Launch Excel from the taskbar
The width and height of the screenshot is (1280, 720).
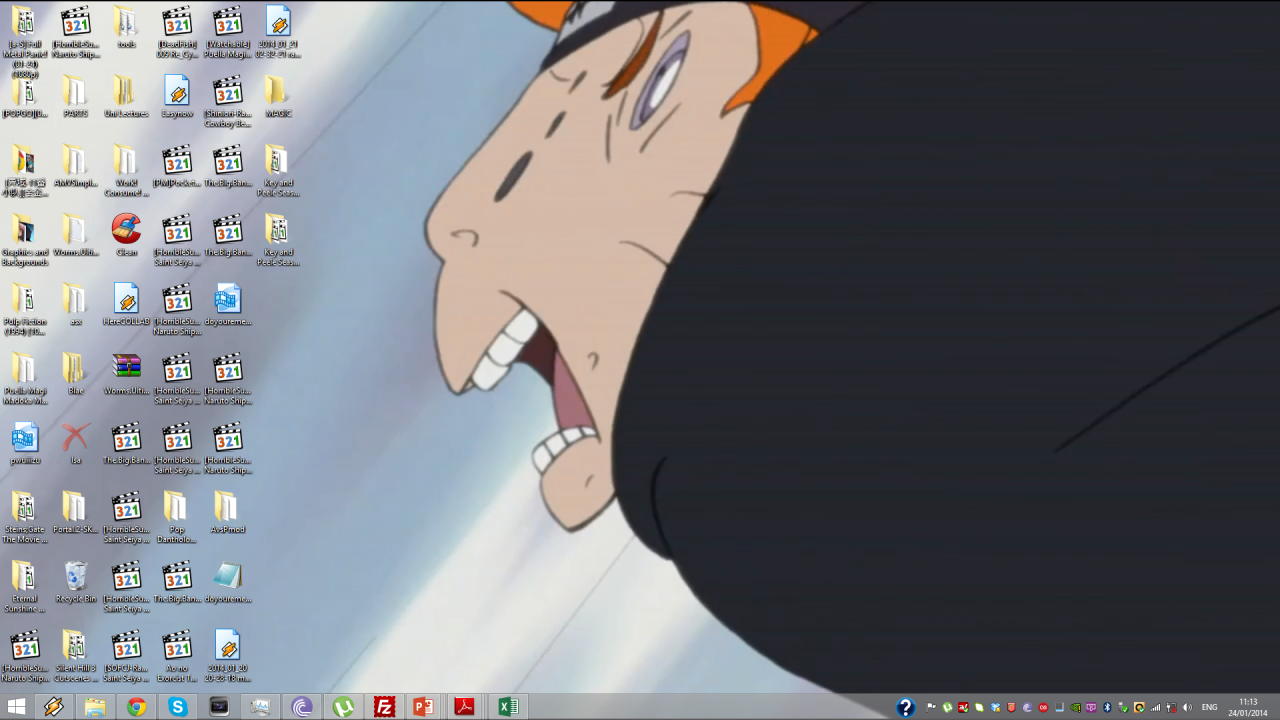[x=507, y=707]
